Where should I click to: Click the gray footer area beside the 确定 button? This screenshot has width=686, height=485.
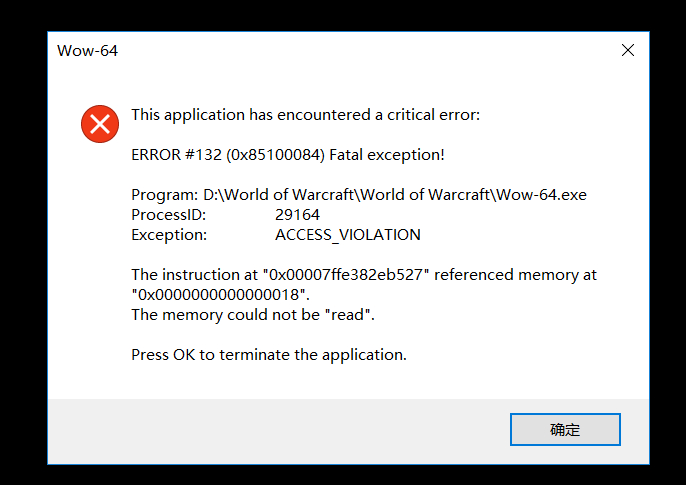279,431
